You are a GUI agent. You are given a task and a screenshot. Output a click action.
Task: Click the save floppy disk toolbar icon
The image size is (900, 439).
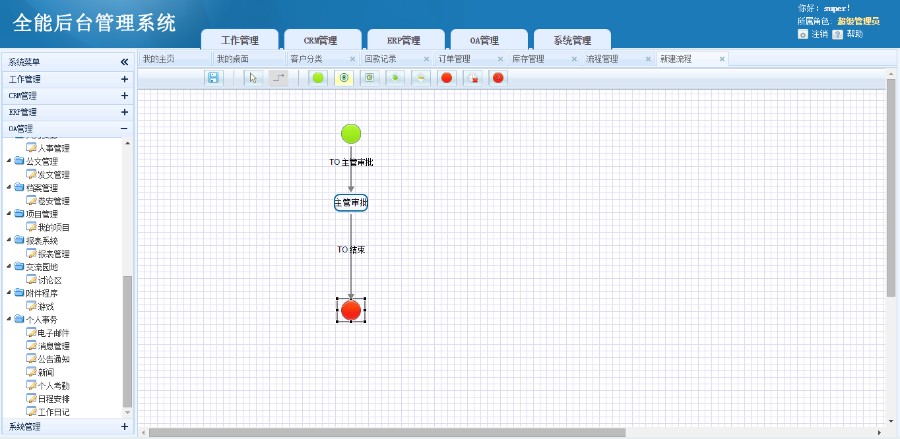click(x=214, y=78)
